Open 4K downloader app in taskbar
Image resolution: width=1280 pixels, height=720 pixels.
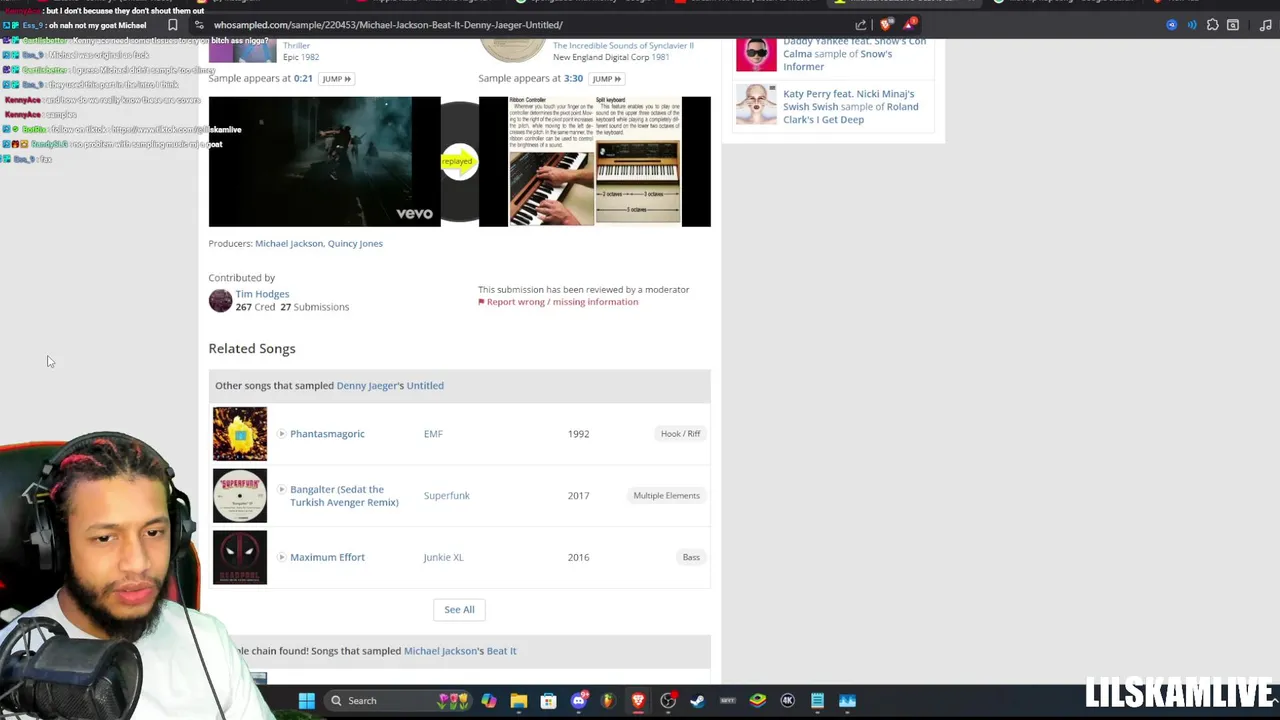point(787,700)
